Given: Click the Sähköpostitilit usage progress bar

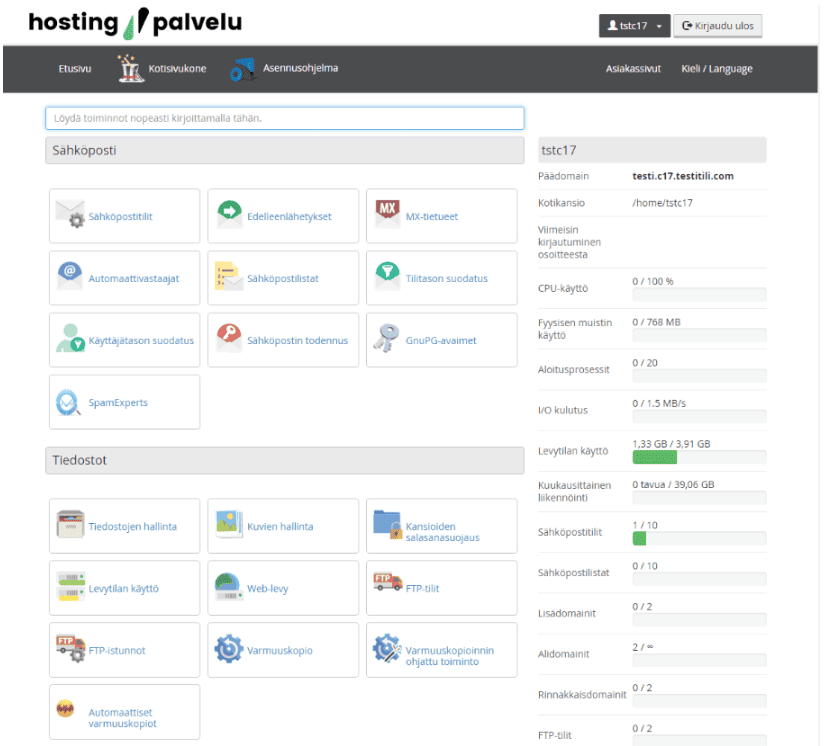Looking at the screenshot, I should tap(699, 538).
